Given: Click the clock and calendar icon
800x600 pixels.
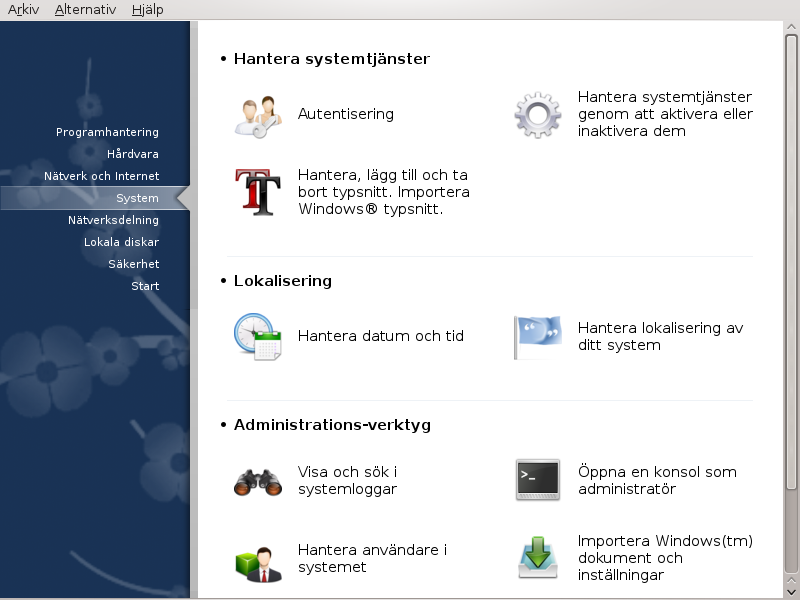Looking at the screenshot, I should (258, 337).
